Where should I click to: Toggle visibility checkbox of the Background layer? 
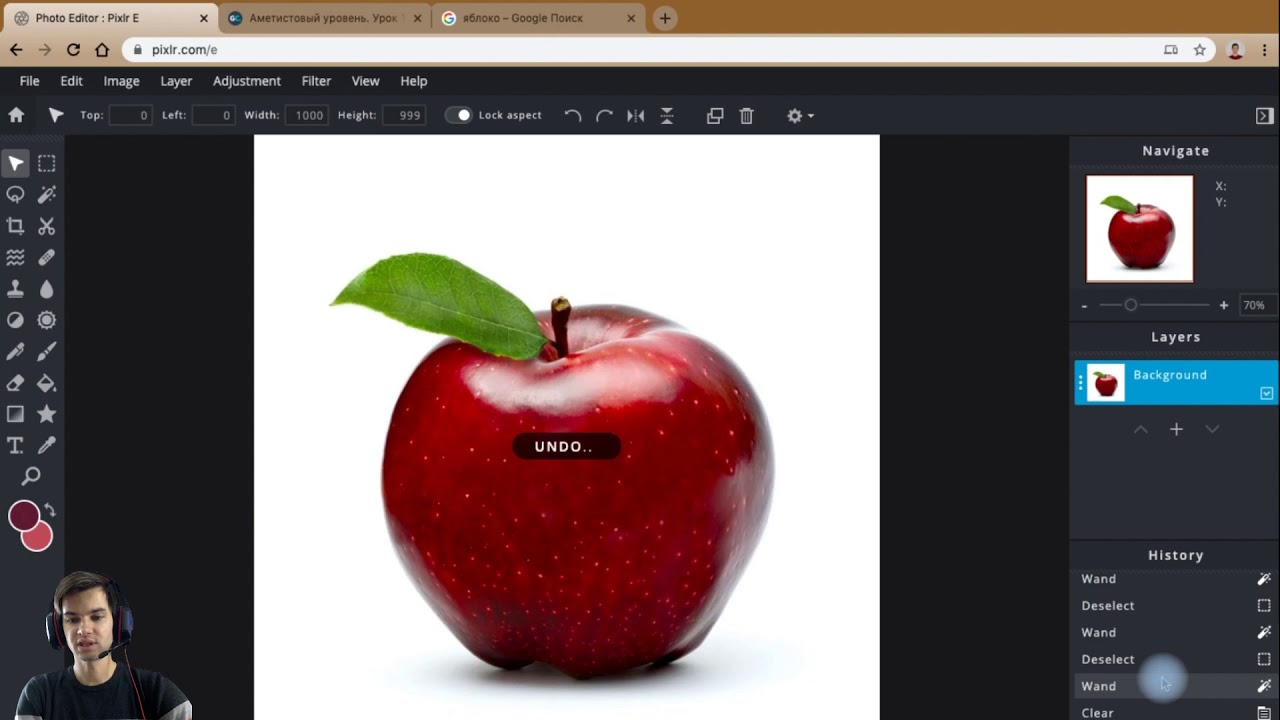[x=1266, y=393]
